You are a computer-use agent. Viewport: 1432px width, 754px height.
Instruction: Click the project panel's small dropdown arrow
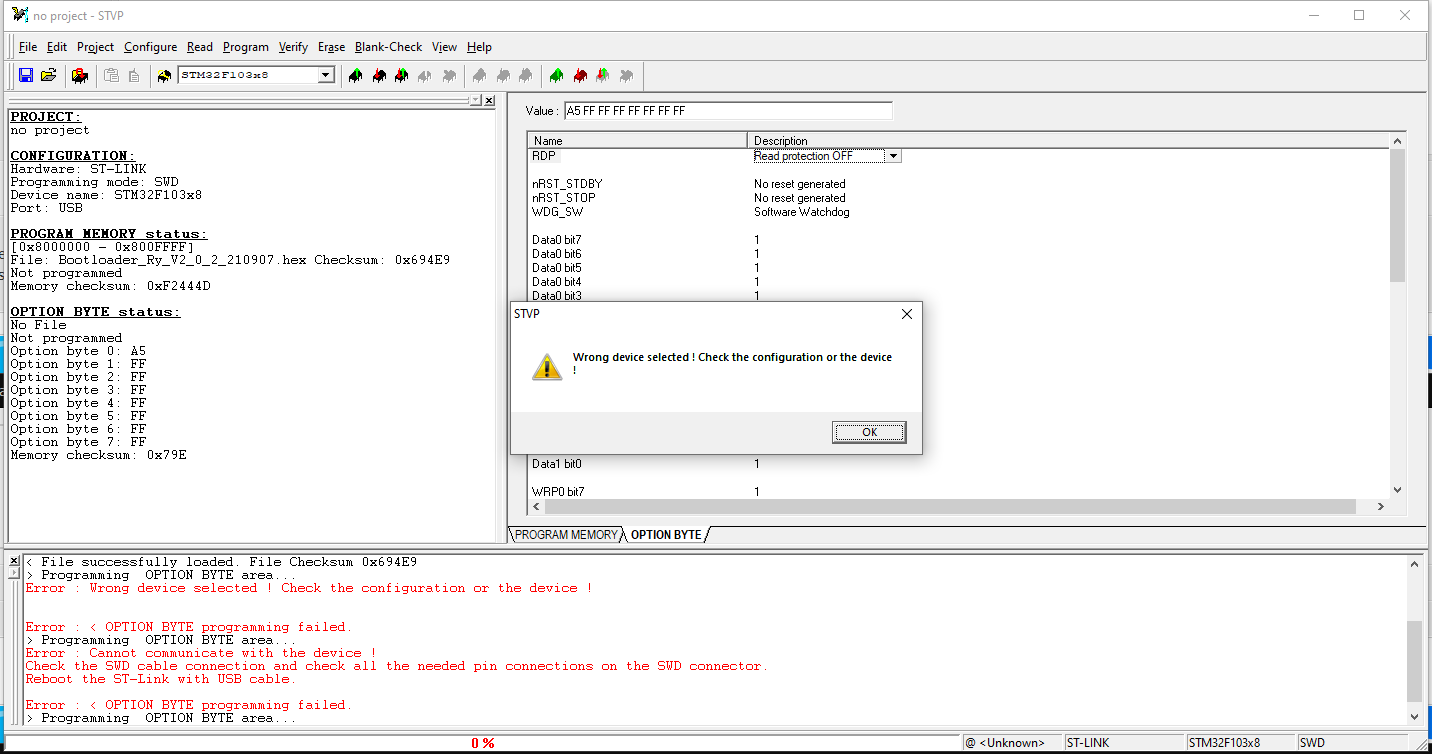(474, 101)
